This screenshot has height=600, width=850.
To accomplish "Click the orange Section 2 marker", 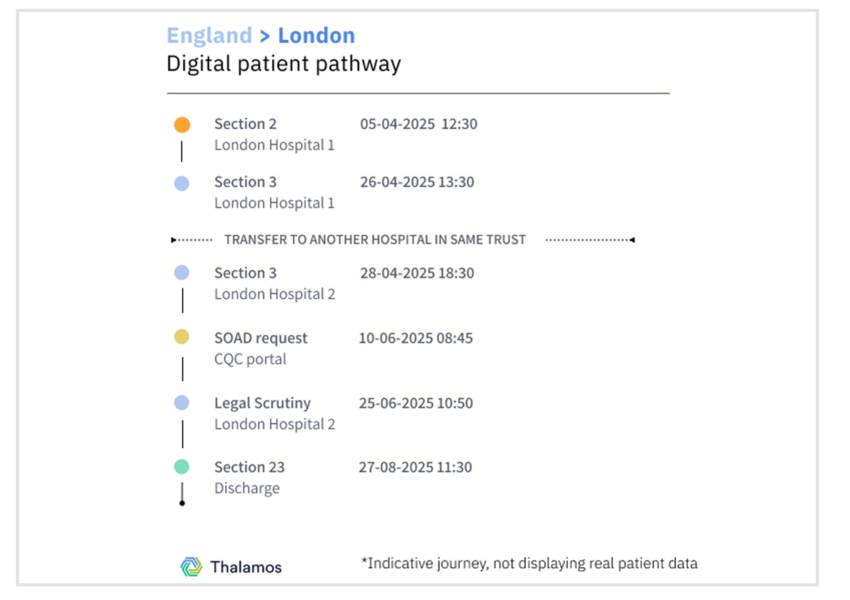I will [182, 125].
